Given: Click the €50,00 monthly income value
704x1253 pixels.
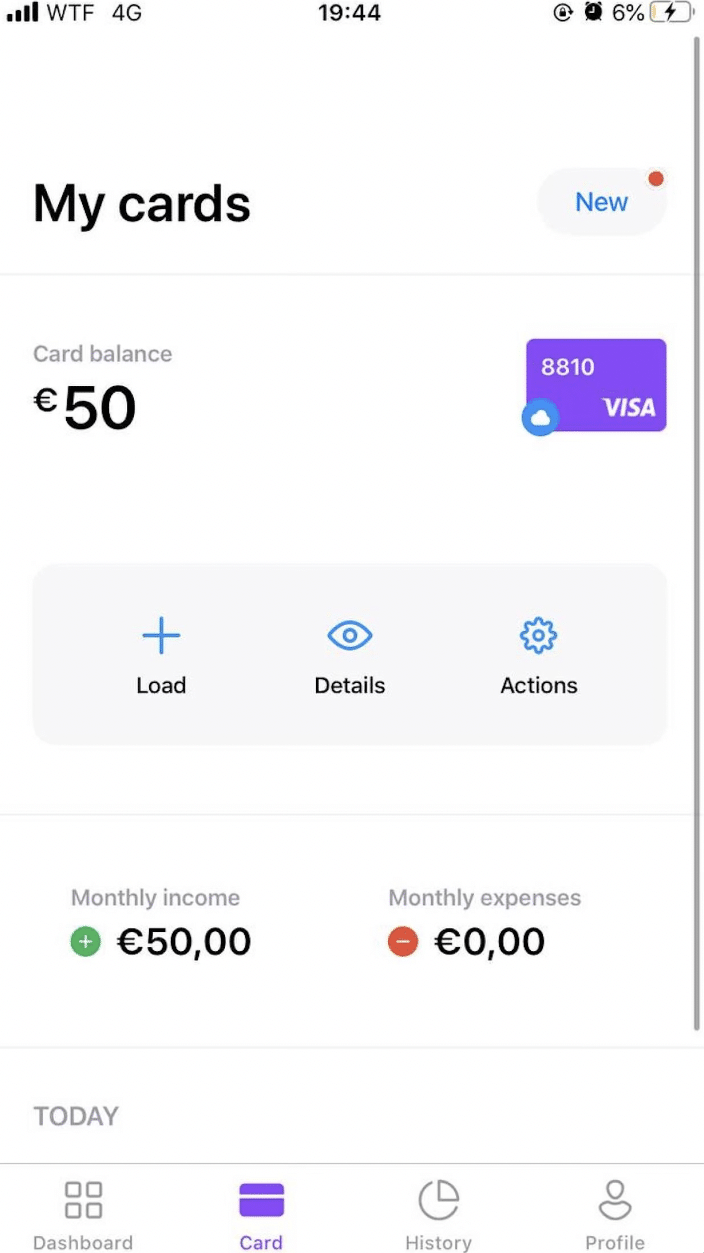Looking at the screenshot, I should pos(184,942).
